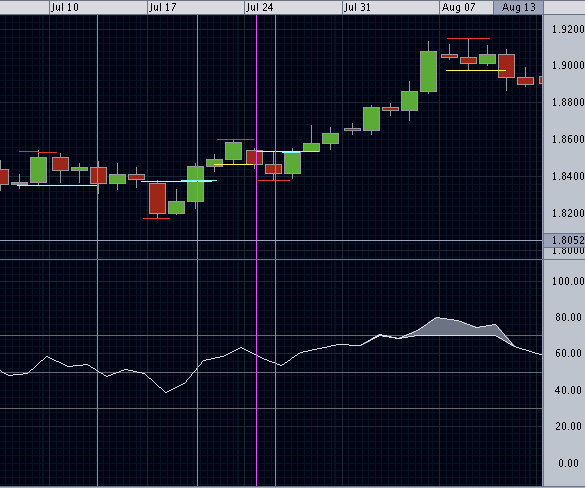Click the oscillator line's lowest dip near Jul 17

(166, 392)
